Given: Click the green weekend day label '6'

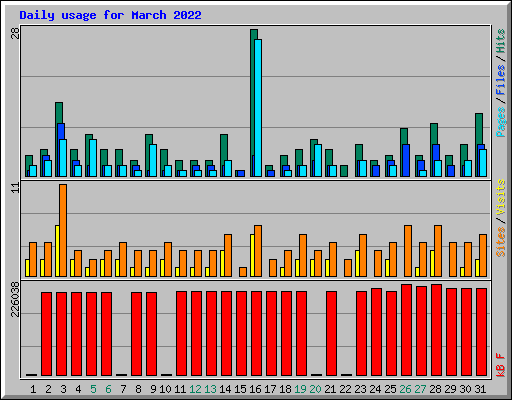Looking at the screenshot, I should pos(108,389).
